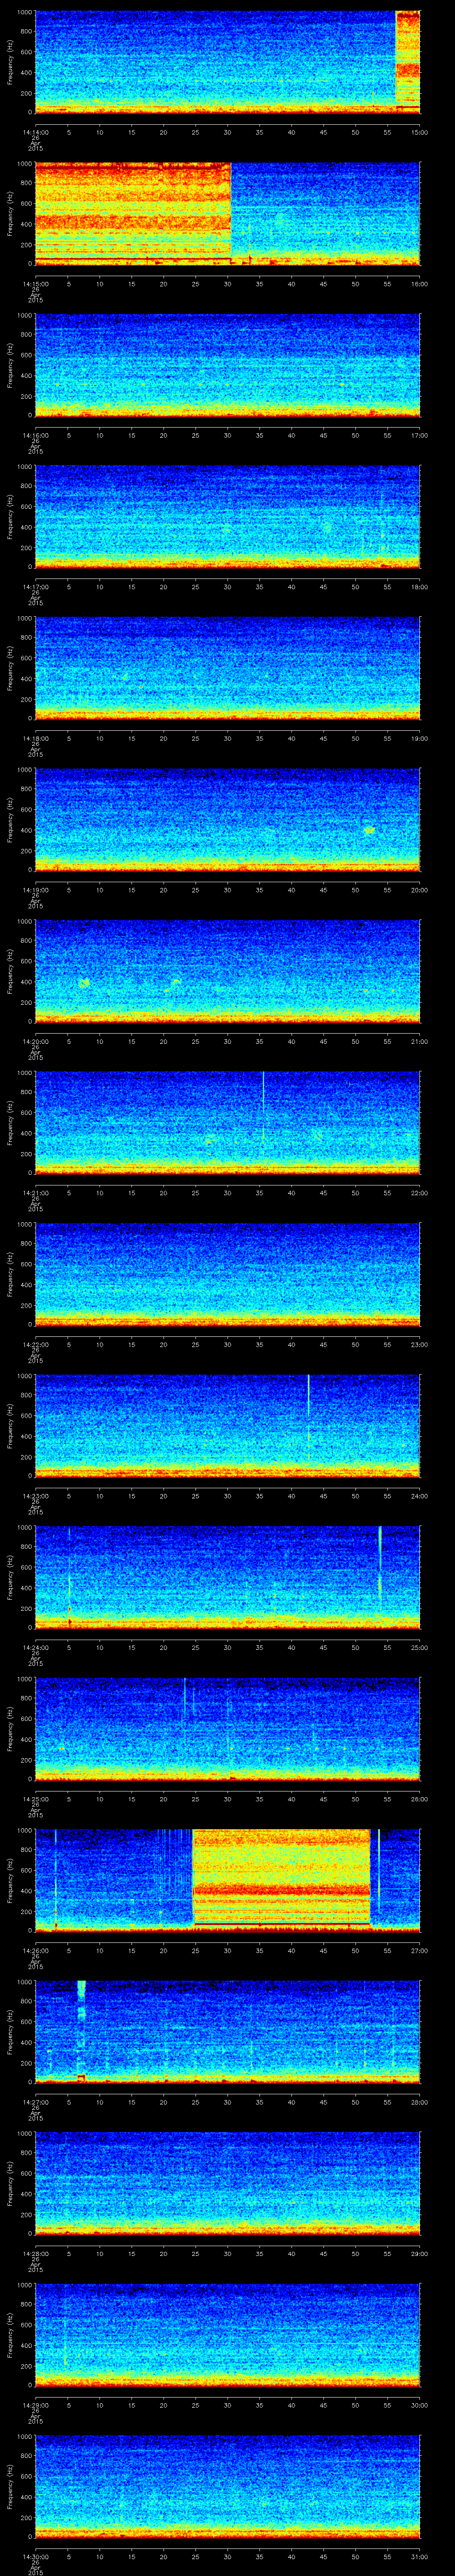Click the quiet blue section of the 14:15:00 spectrogram
The width and height of the screenshot is (455, 2576).
tap(326, 213)
